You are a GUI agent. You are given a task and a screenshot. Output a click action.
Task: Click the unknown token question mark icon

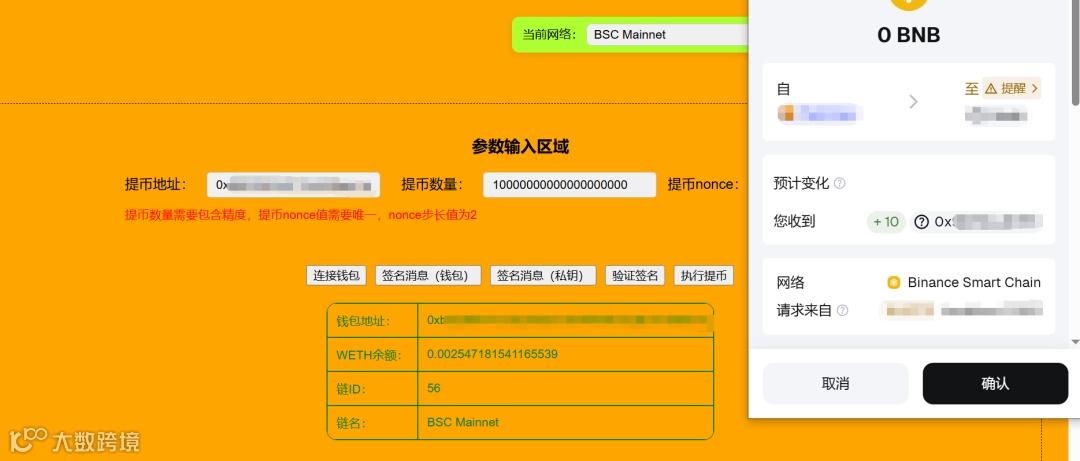pyautogui.click(x=922, y=222)
